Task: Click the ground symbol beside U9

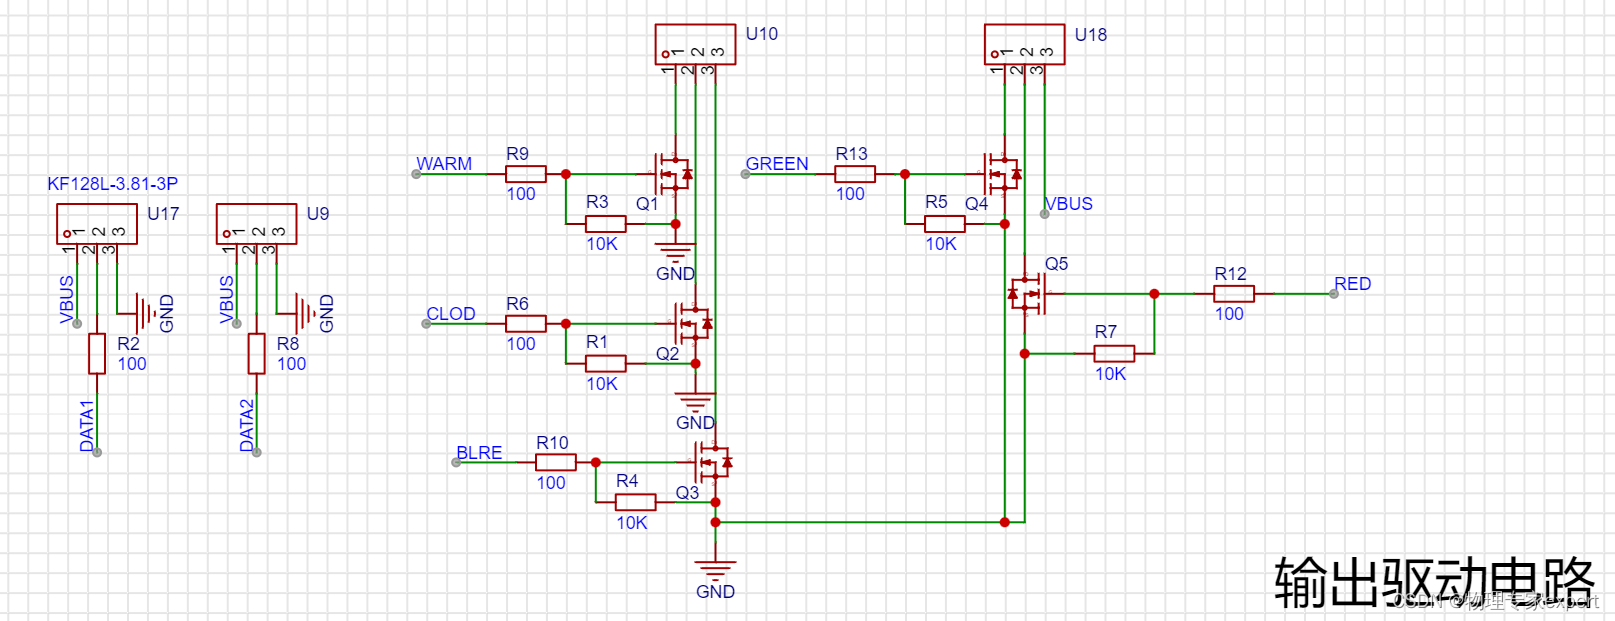Action: point(304,314)
